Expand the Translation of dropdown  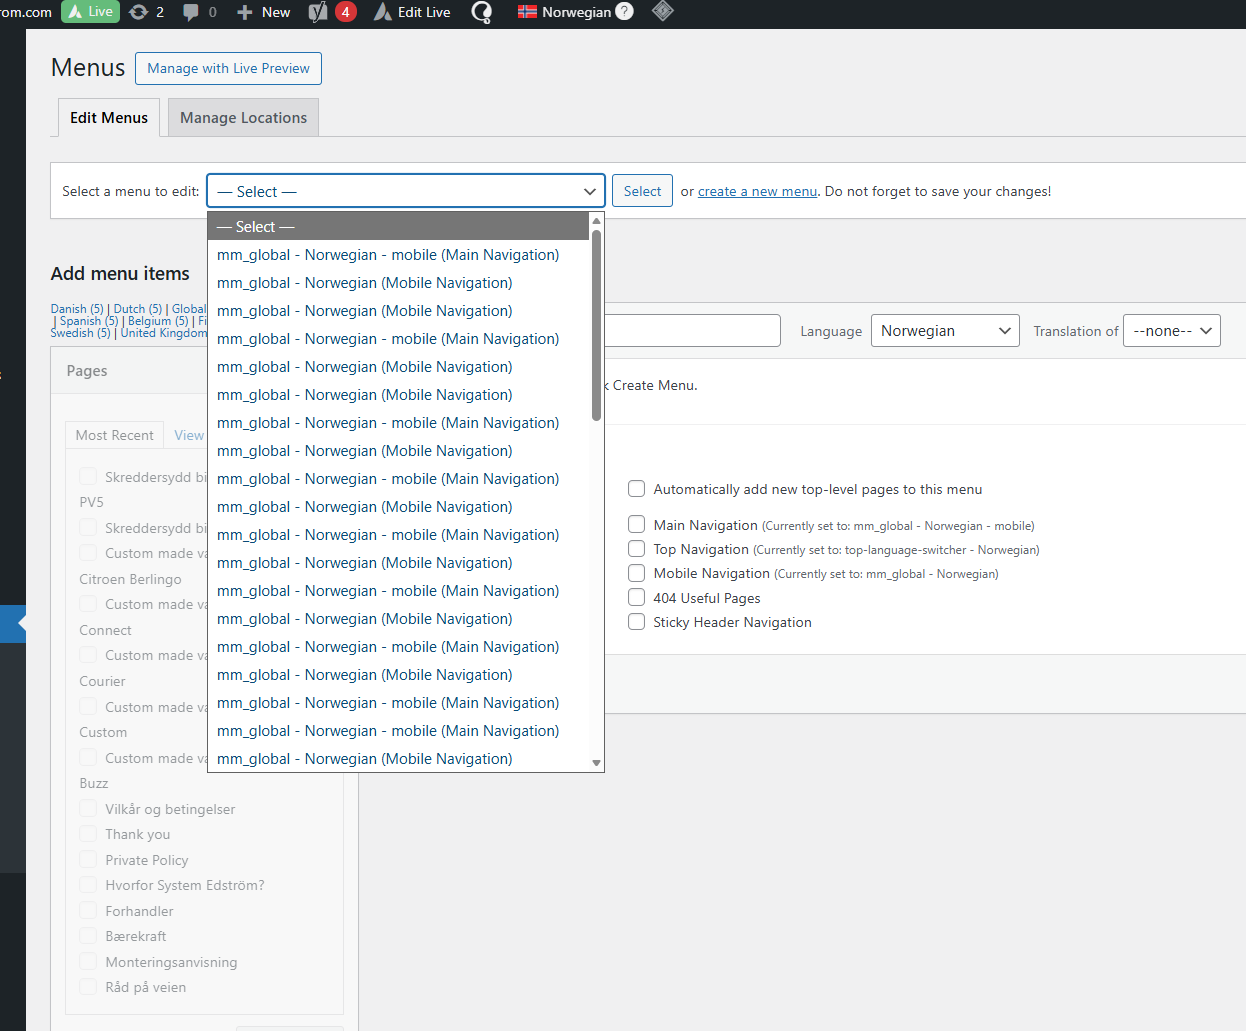(1171, 331)
